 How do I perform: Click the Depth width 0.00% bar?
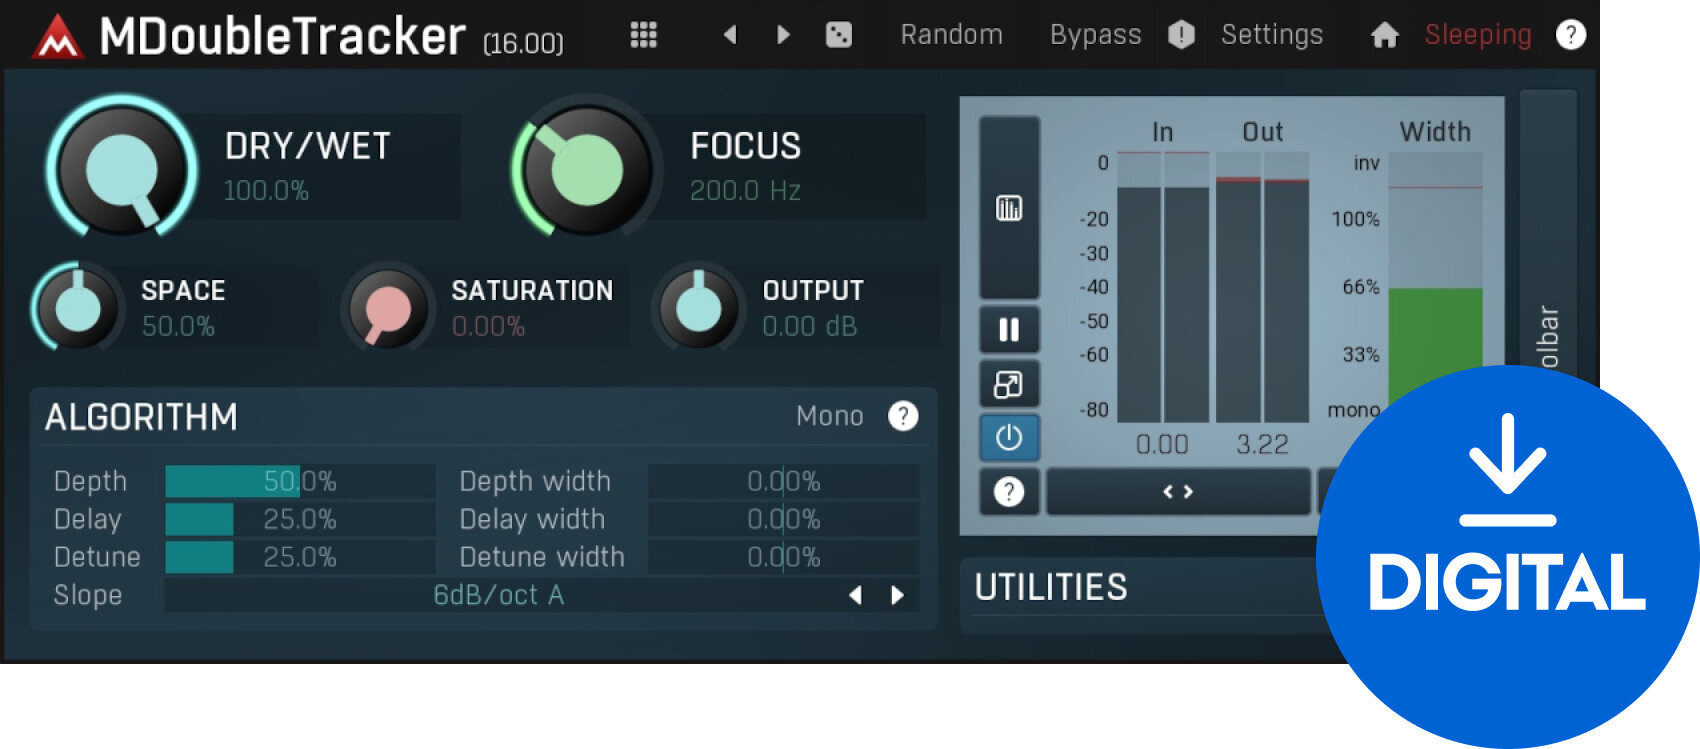tap(784, 481)
